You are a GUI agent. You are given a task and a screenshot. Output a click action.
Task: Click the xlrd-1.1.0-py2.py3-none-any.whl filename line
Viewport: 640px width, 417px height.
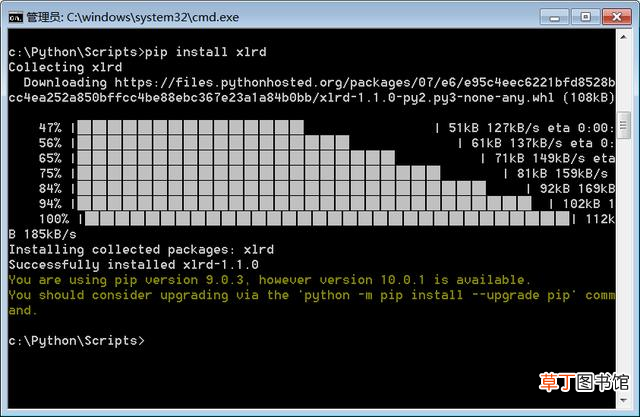311,98
